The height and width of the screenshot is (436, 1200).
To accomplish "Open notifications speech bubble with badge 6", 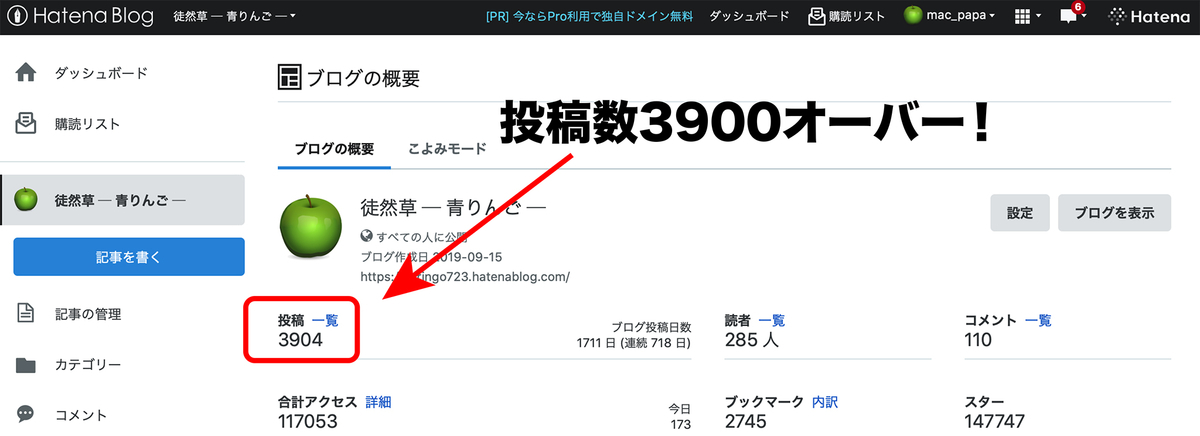I will (x=1073, y=16).
